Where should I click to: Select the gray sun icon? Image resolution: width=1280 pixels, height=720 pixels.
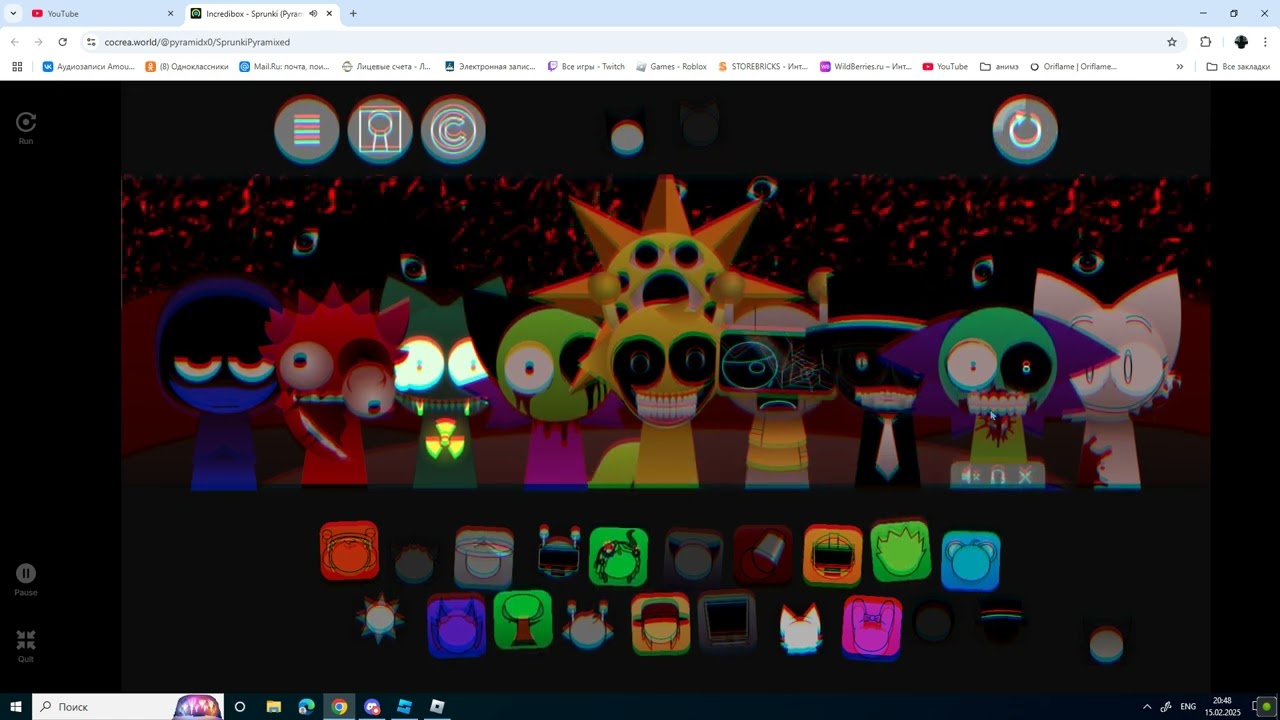pos(380,619)
